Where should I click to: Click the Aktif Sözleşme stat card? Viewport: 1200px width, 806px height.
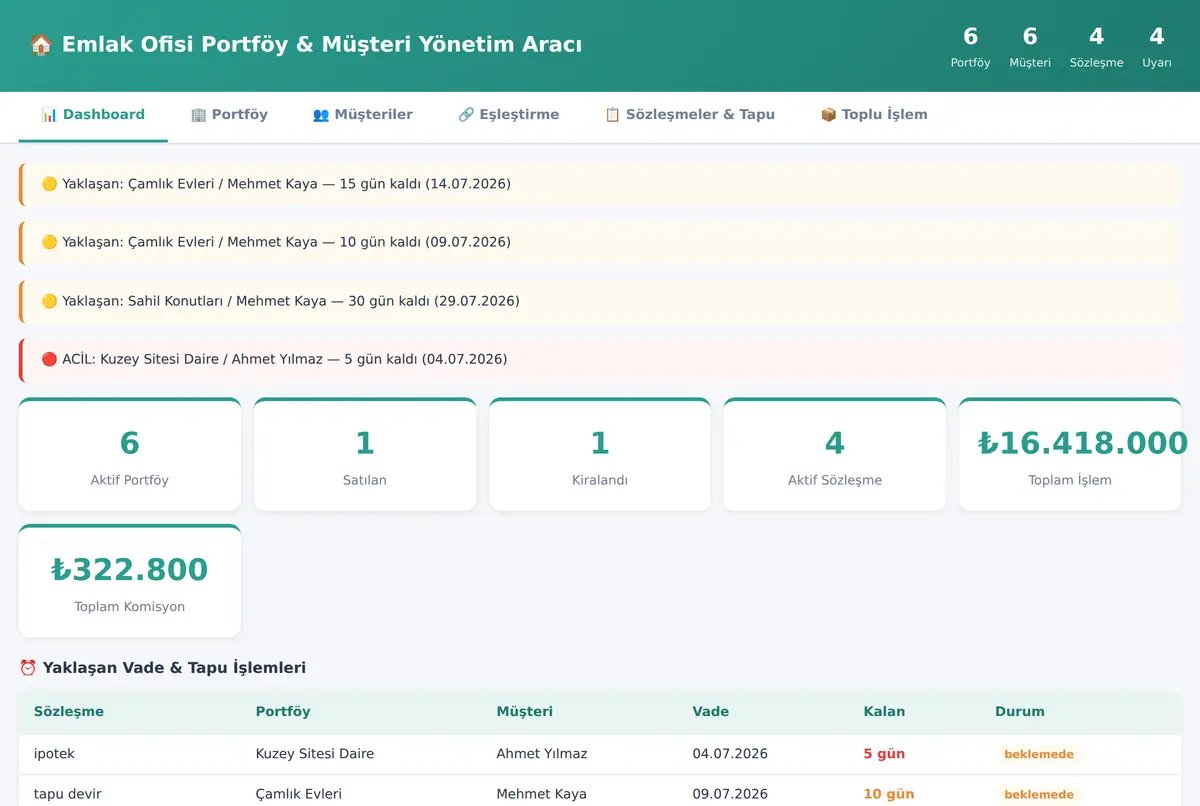[x=835, y=455]
